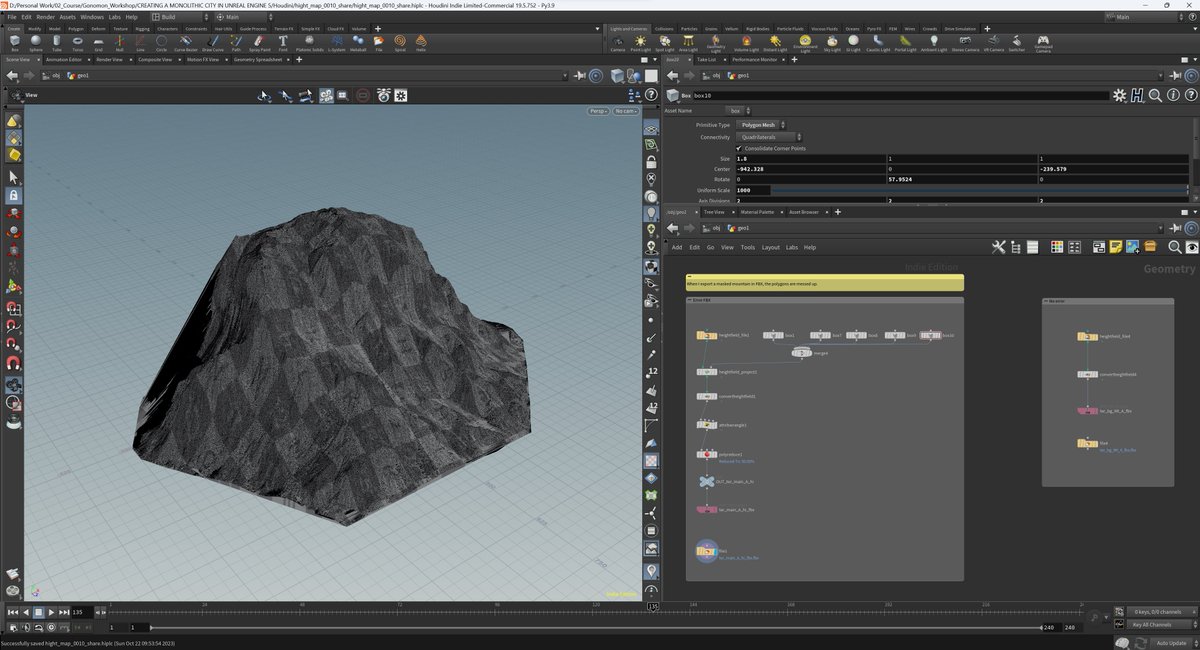Add a Point Light from the shelf

642,43
